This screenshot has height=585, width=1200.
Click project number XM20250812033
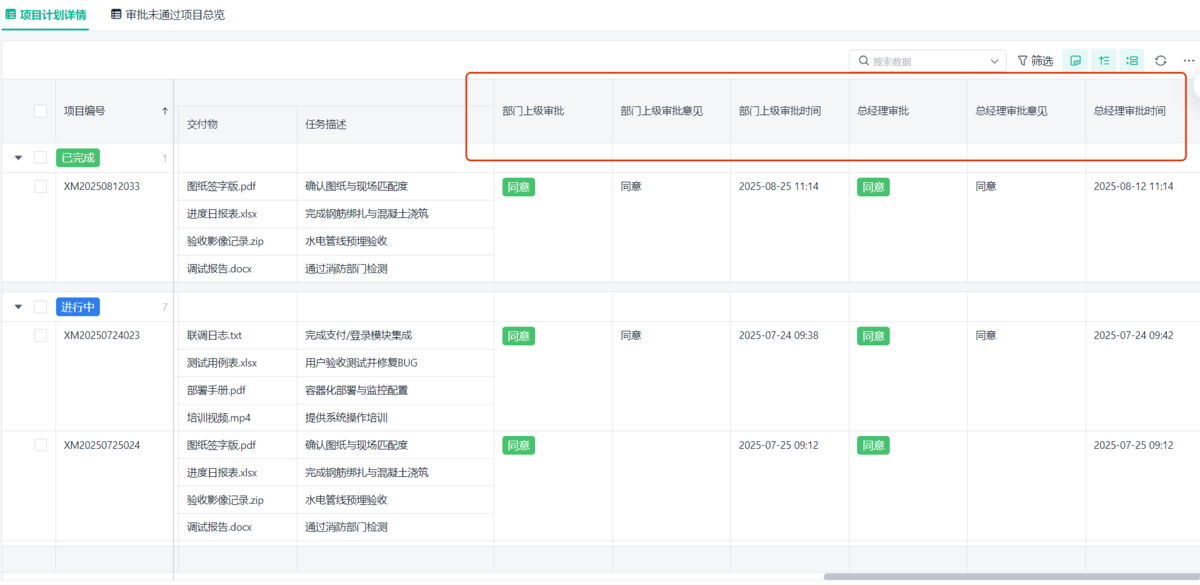102,186
